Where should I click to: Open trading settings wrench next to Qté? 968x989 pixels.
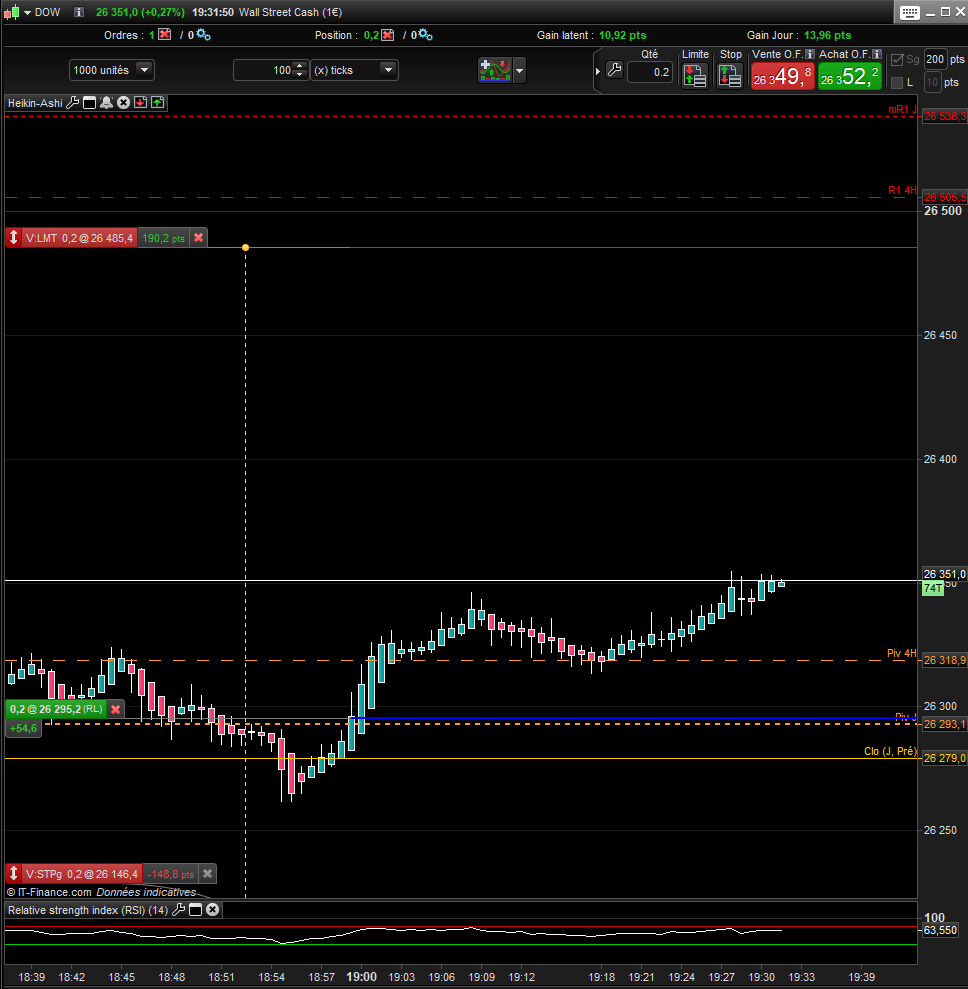614,69
